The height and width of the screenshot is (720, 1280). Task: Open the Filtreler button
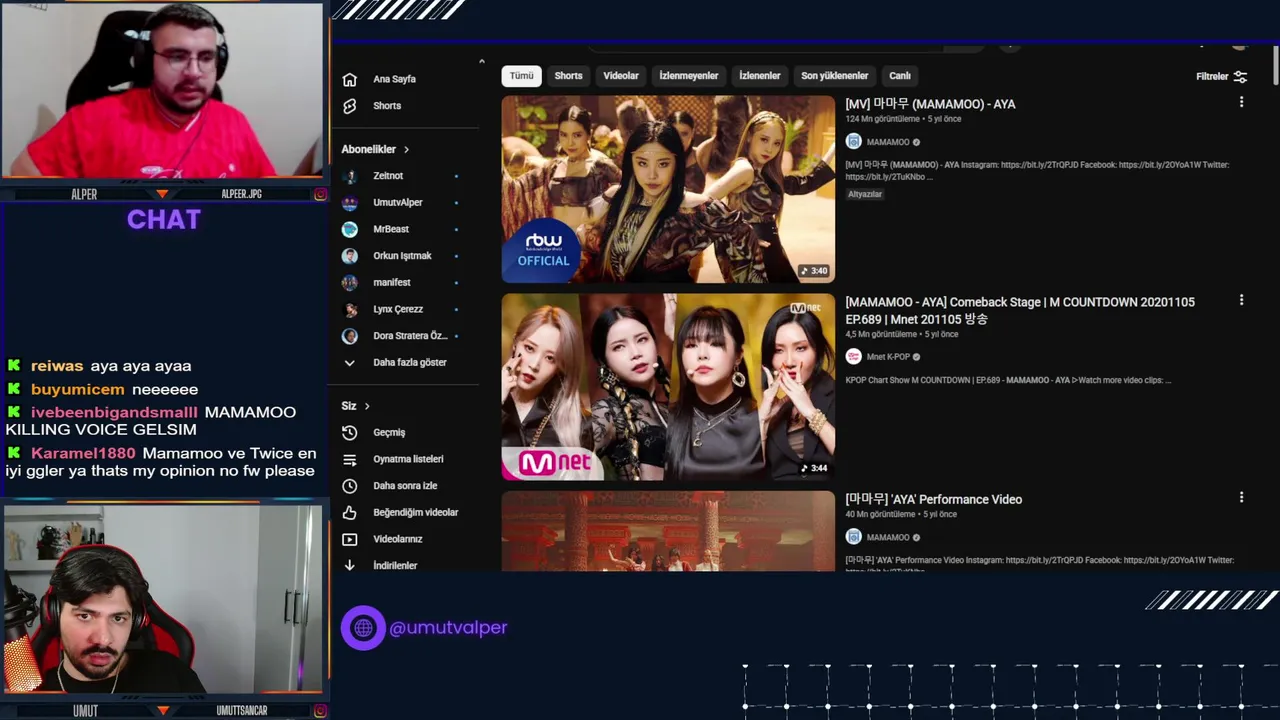tap(1221, 77)
